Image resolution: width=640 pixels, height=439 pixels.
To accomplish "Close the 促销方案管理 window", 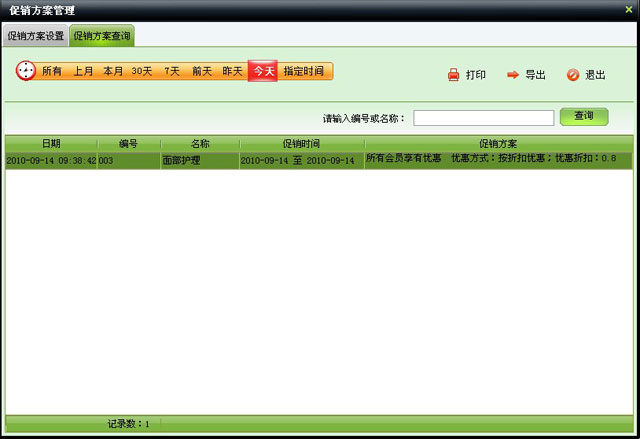I will (x=628, y=9).
